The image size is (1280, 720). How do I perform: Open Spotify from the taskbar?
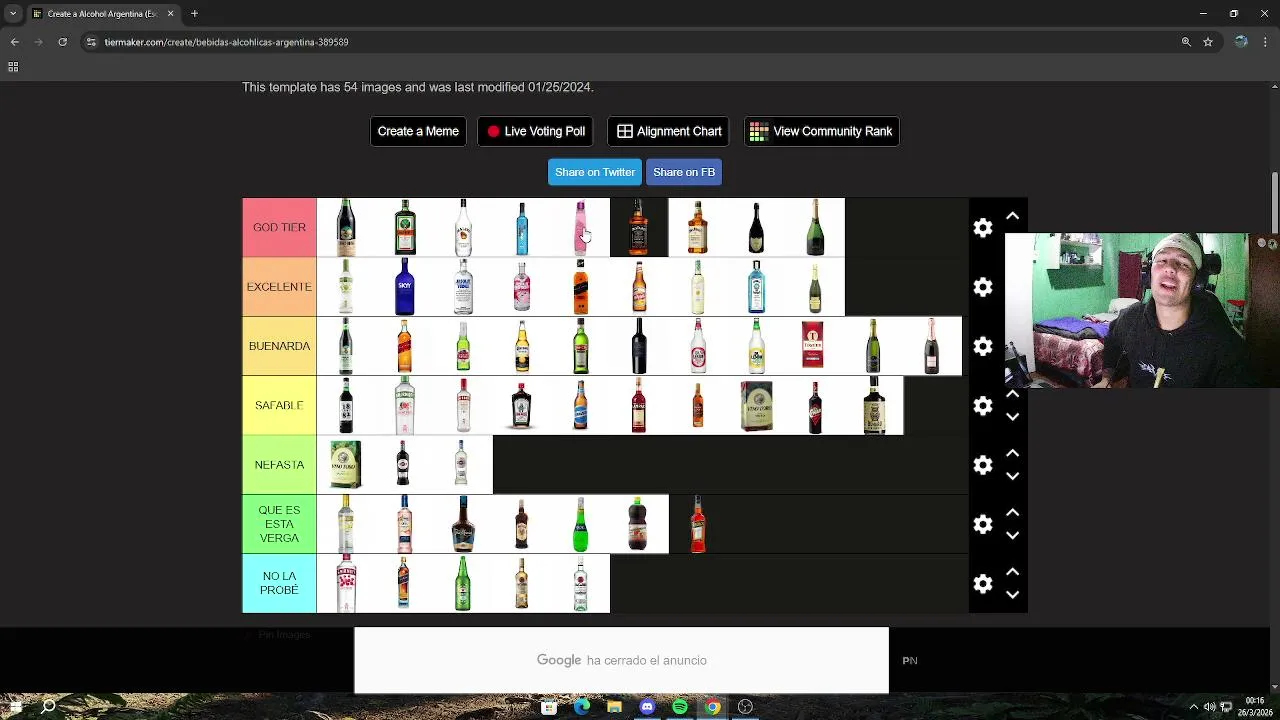click(680, 707)
